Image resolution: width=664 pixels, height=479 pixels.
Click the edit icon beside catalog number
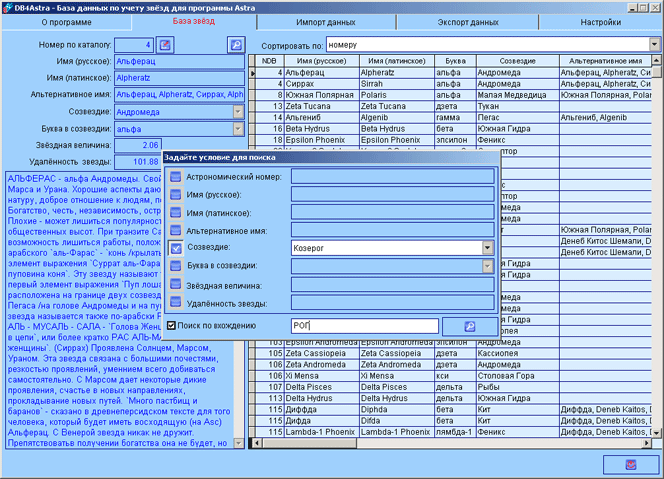[165, 45]
